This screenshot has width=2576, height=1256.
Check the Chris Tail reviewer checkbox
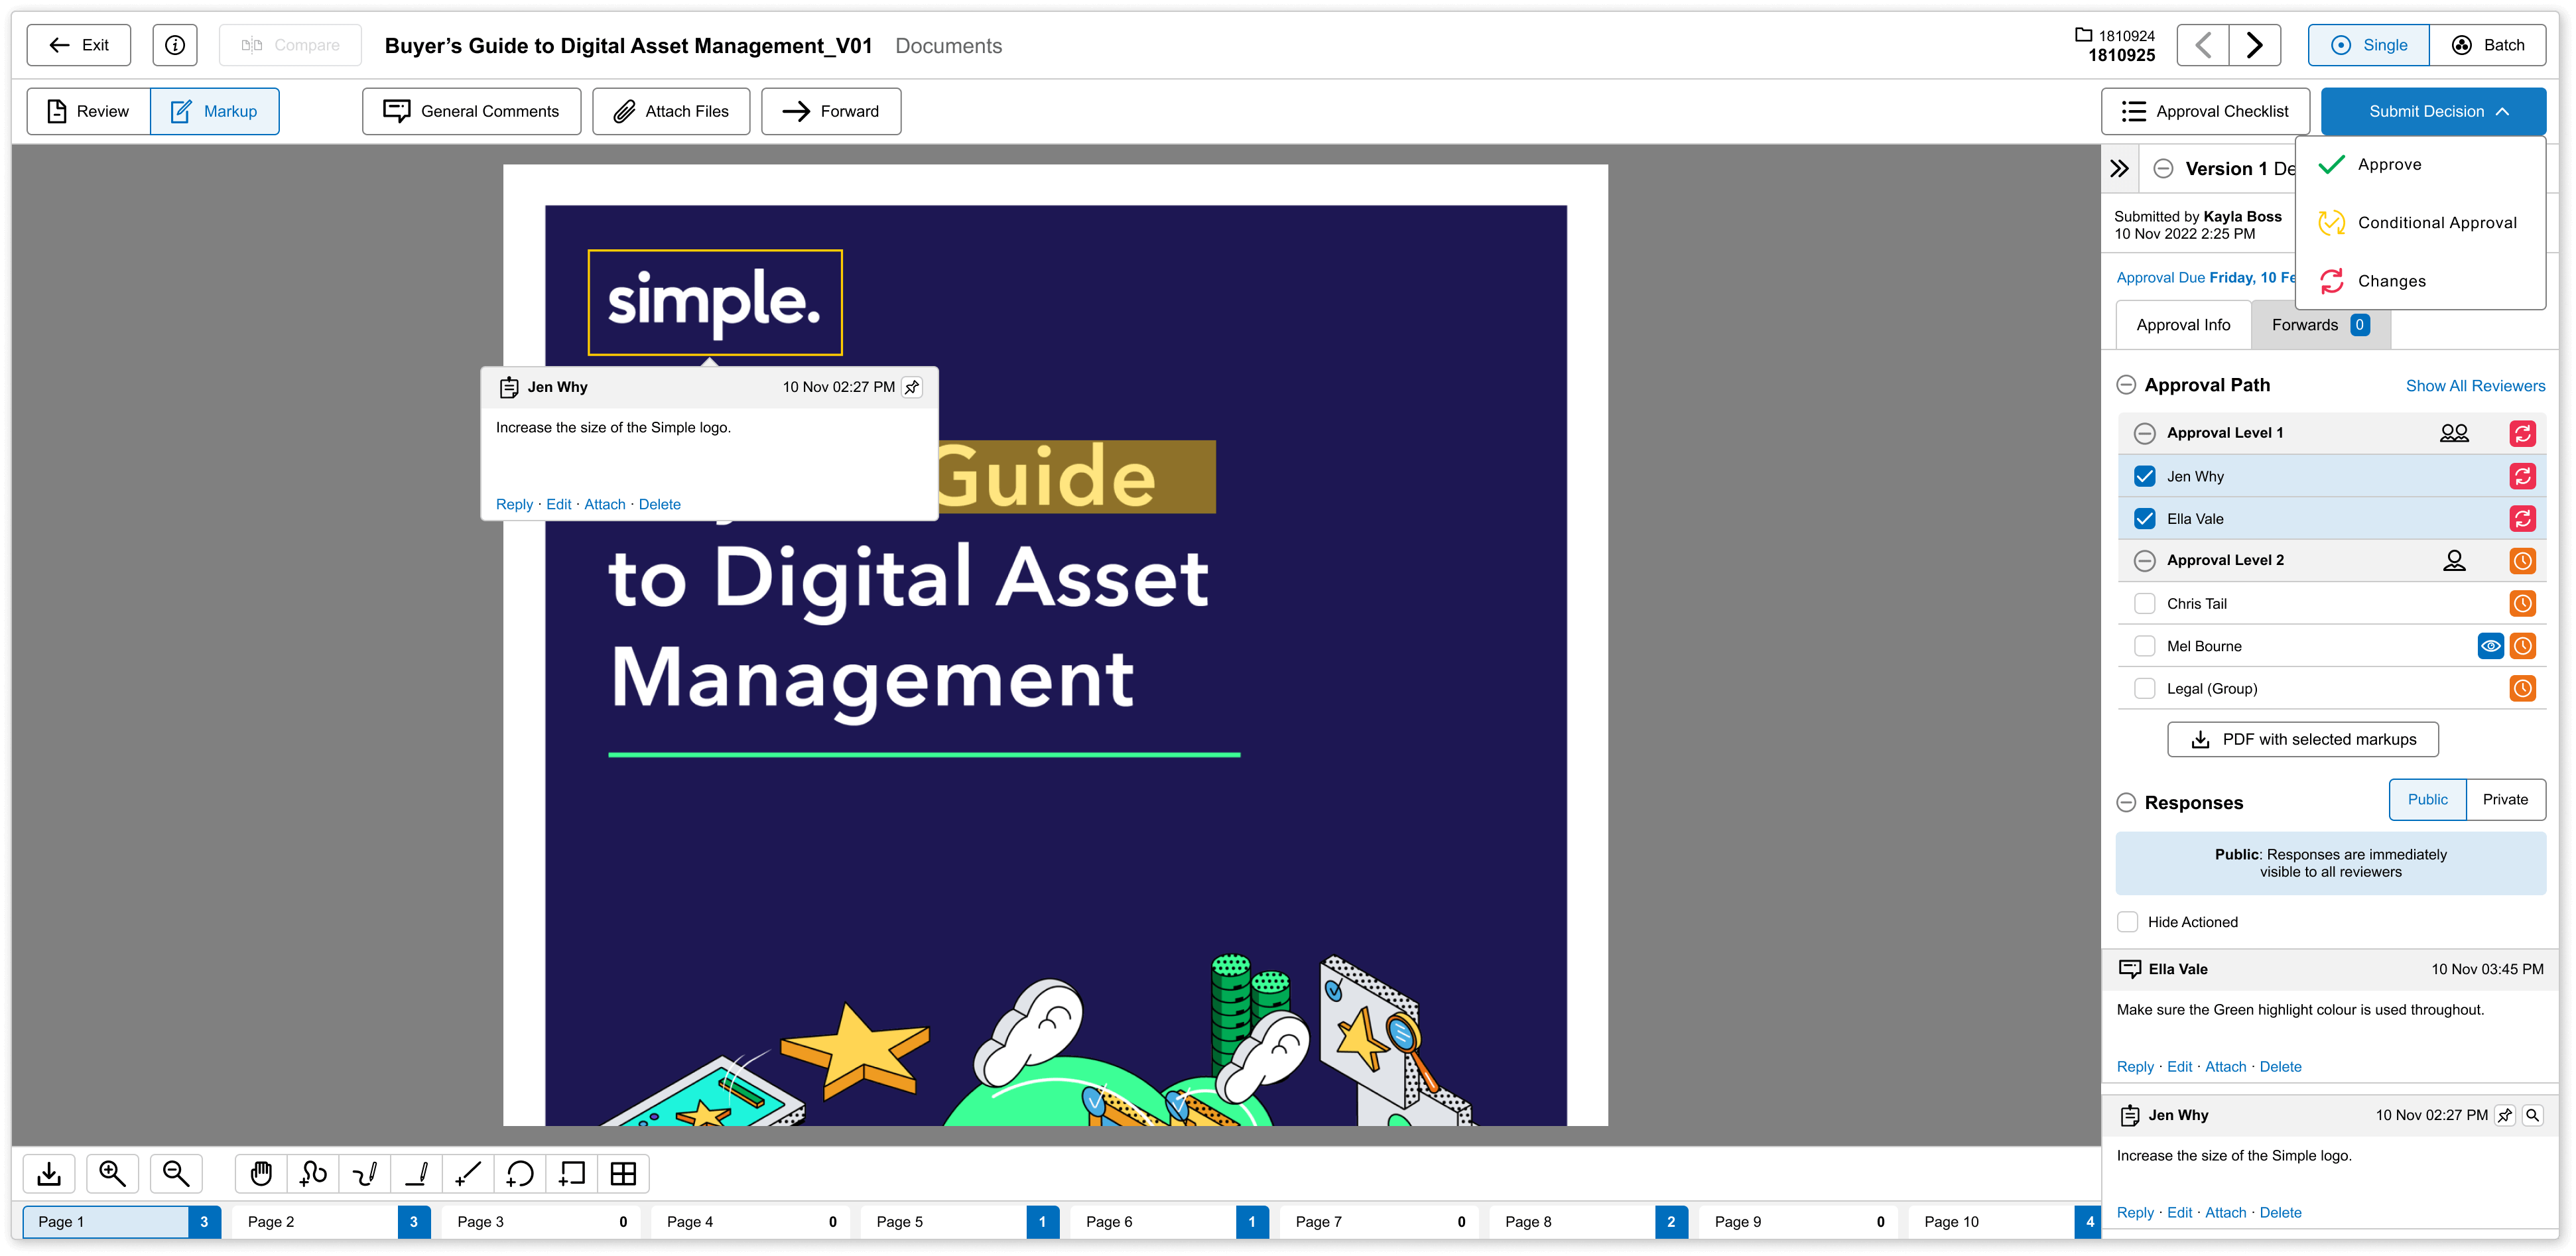click(2144, 603)
